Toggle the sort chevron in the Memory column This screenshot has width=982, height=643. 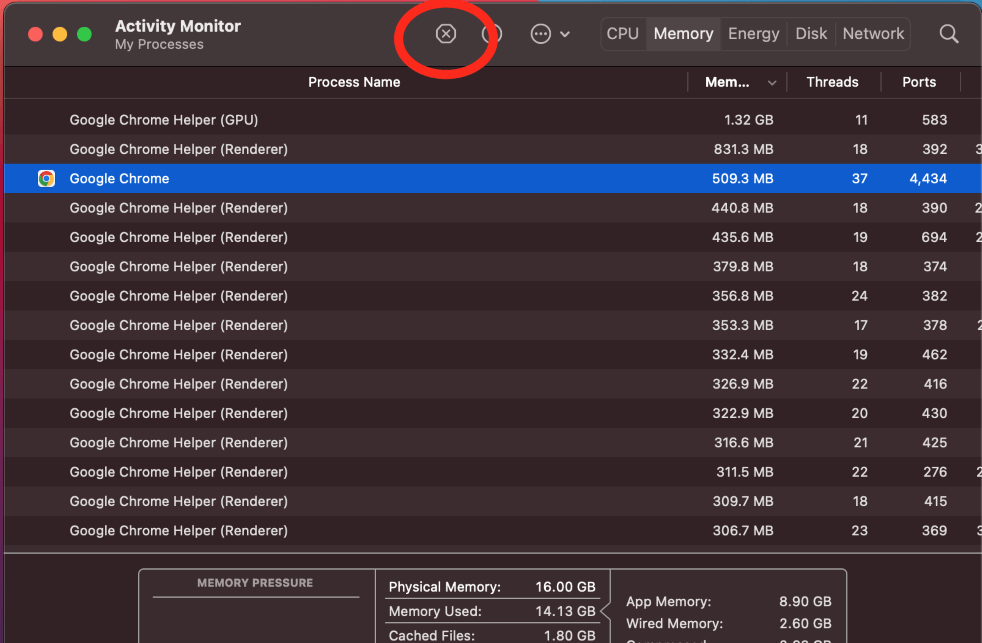click(x=772, y=83)
